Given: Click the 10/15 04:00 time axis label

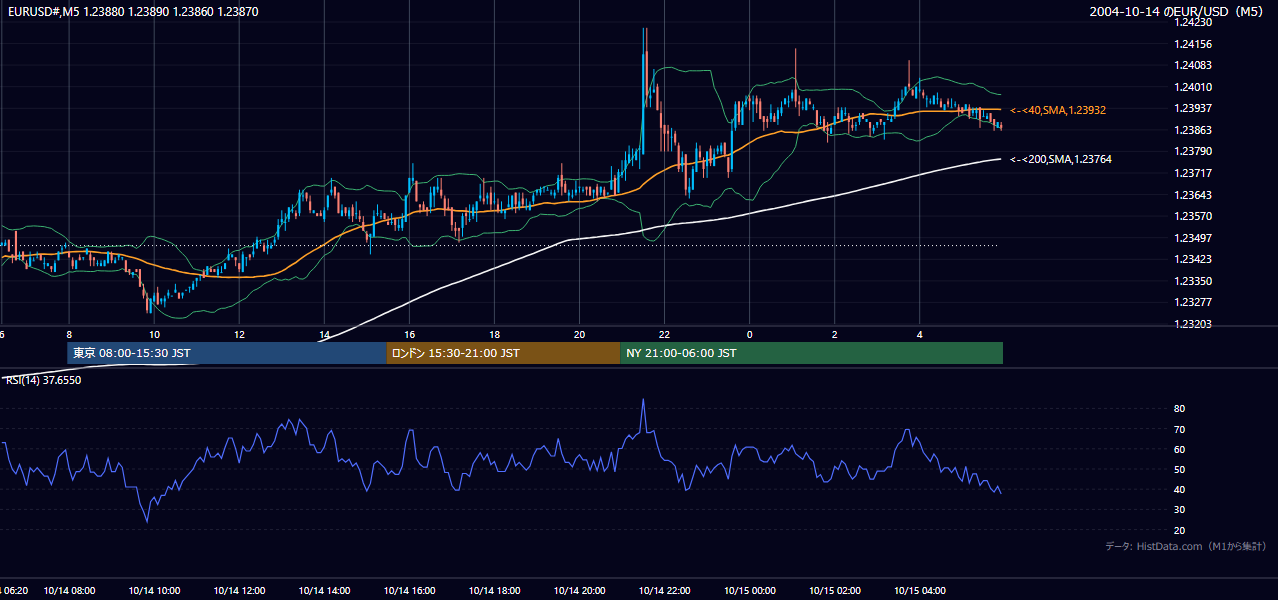Looking at the screenshot, I should point(920,591).
